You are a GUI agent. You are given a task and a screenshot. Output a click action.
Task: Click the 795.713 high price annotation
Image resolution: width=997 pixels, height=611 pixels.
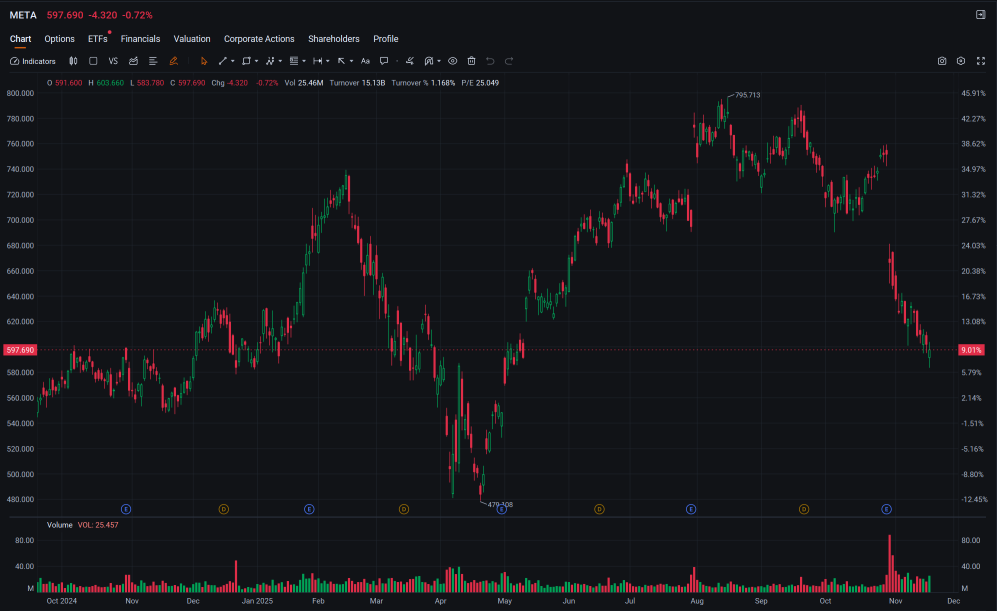pyautogui.click(x=748, y=95)
